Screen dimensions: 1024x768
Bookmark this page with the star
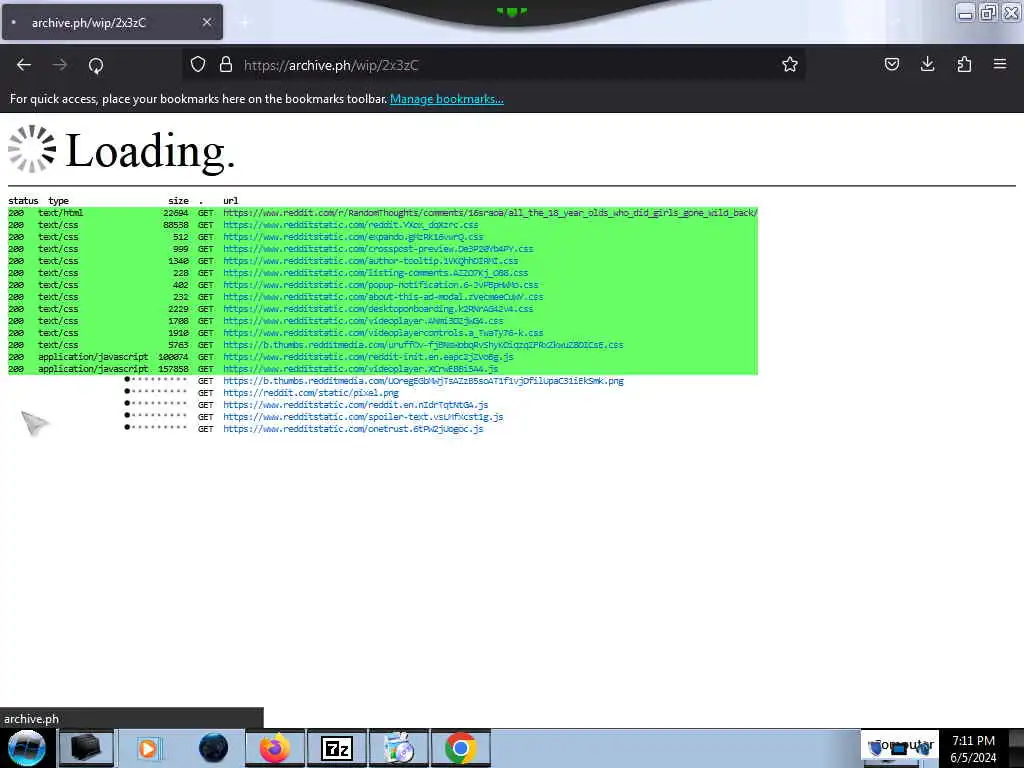[x=790, y=64]
